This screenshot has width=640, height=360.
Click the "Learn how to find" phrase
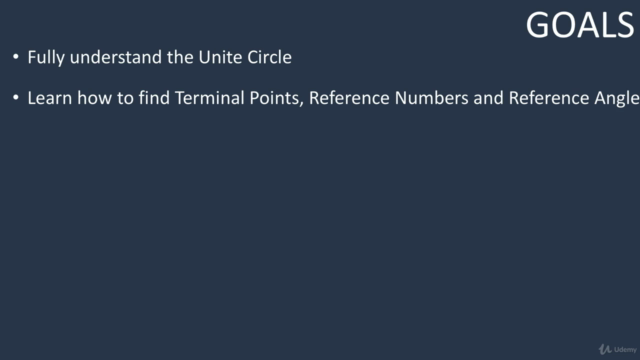click(98, 98)
